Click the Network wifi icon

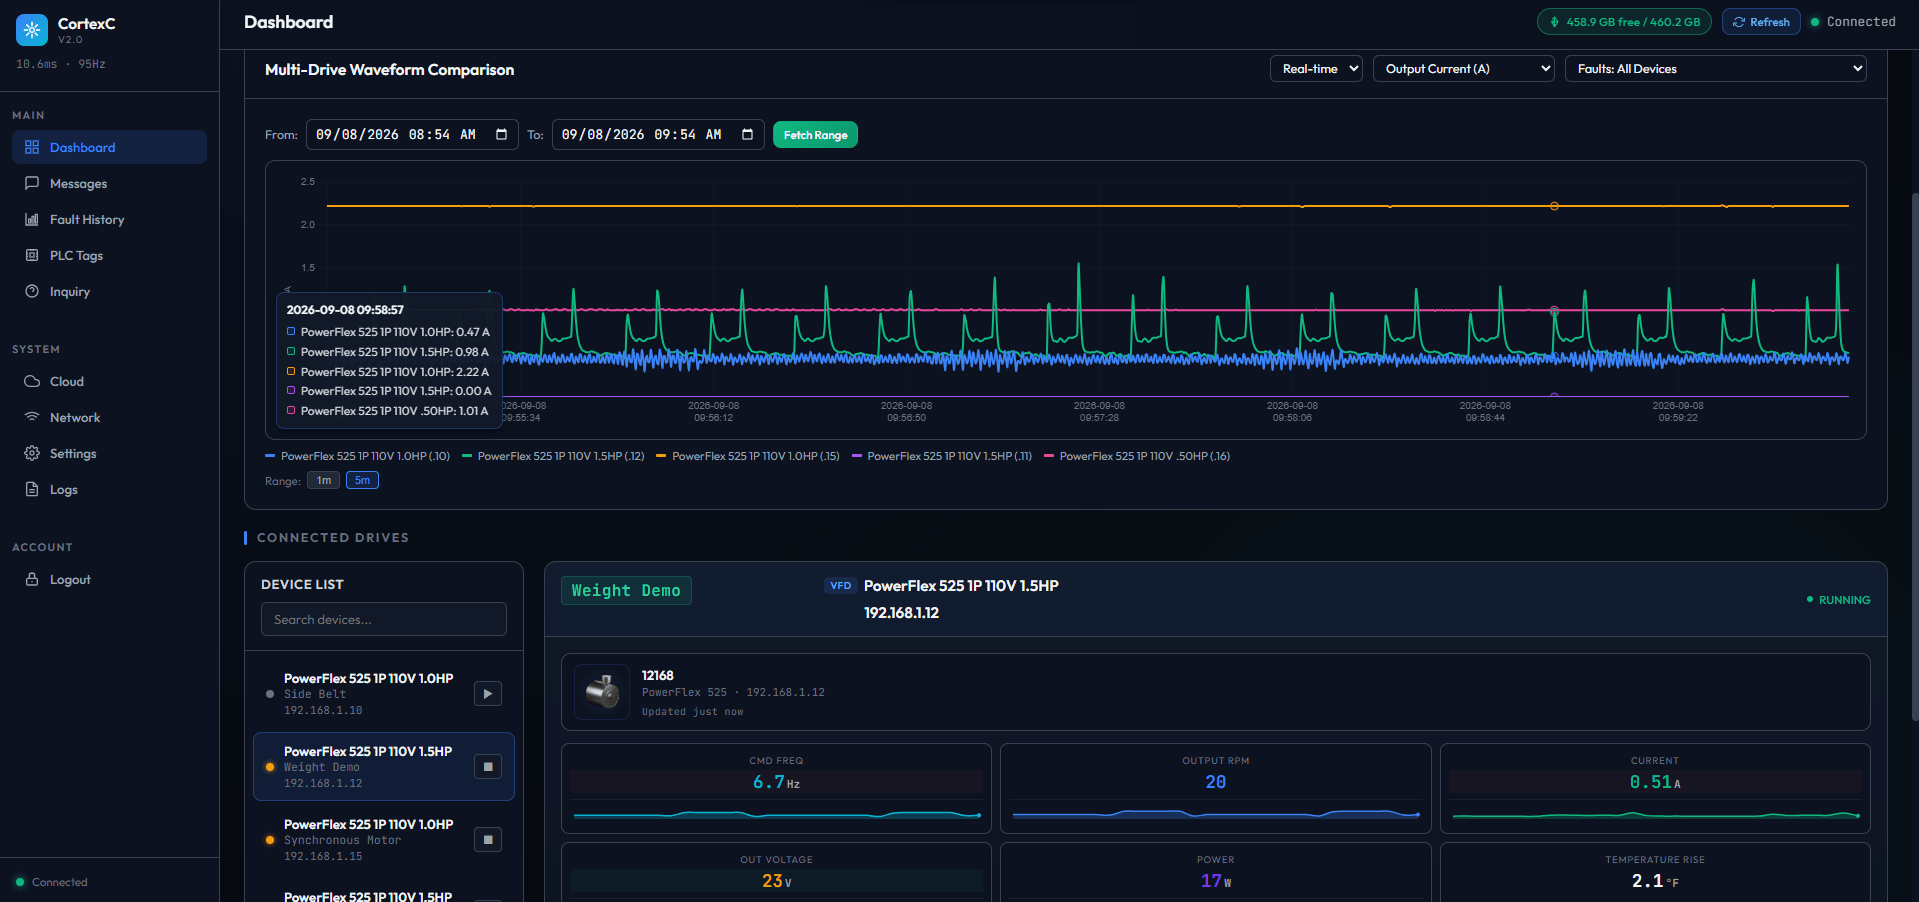tap(32, 417)
